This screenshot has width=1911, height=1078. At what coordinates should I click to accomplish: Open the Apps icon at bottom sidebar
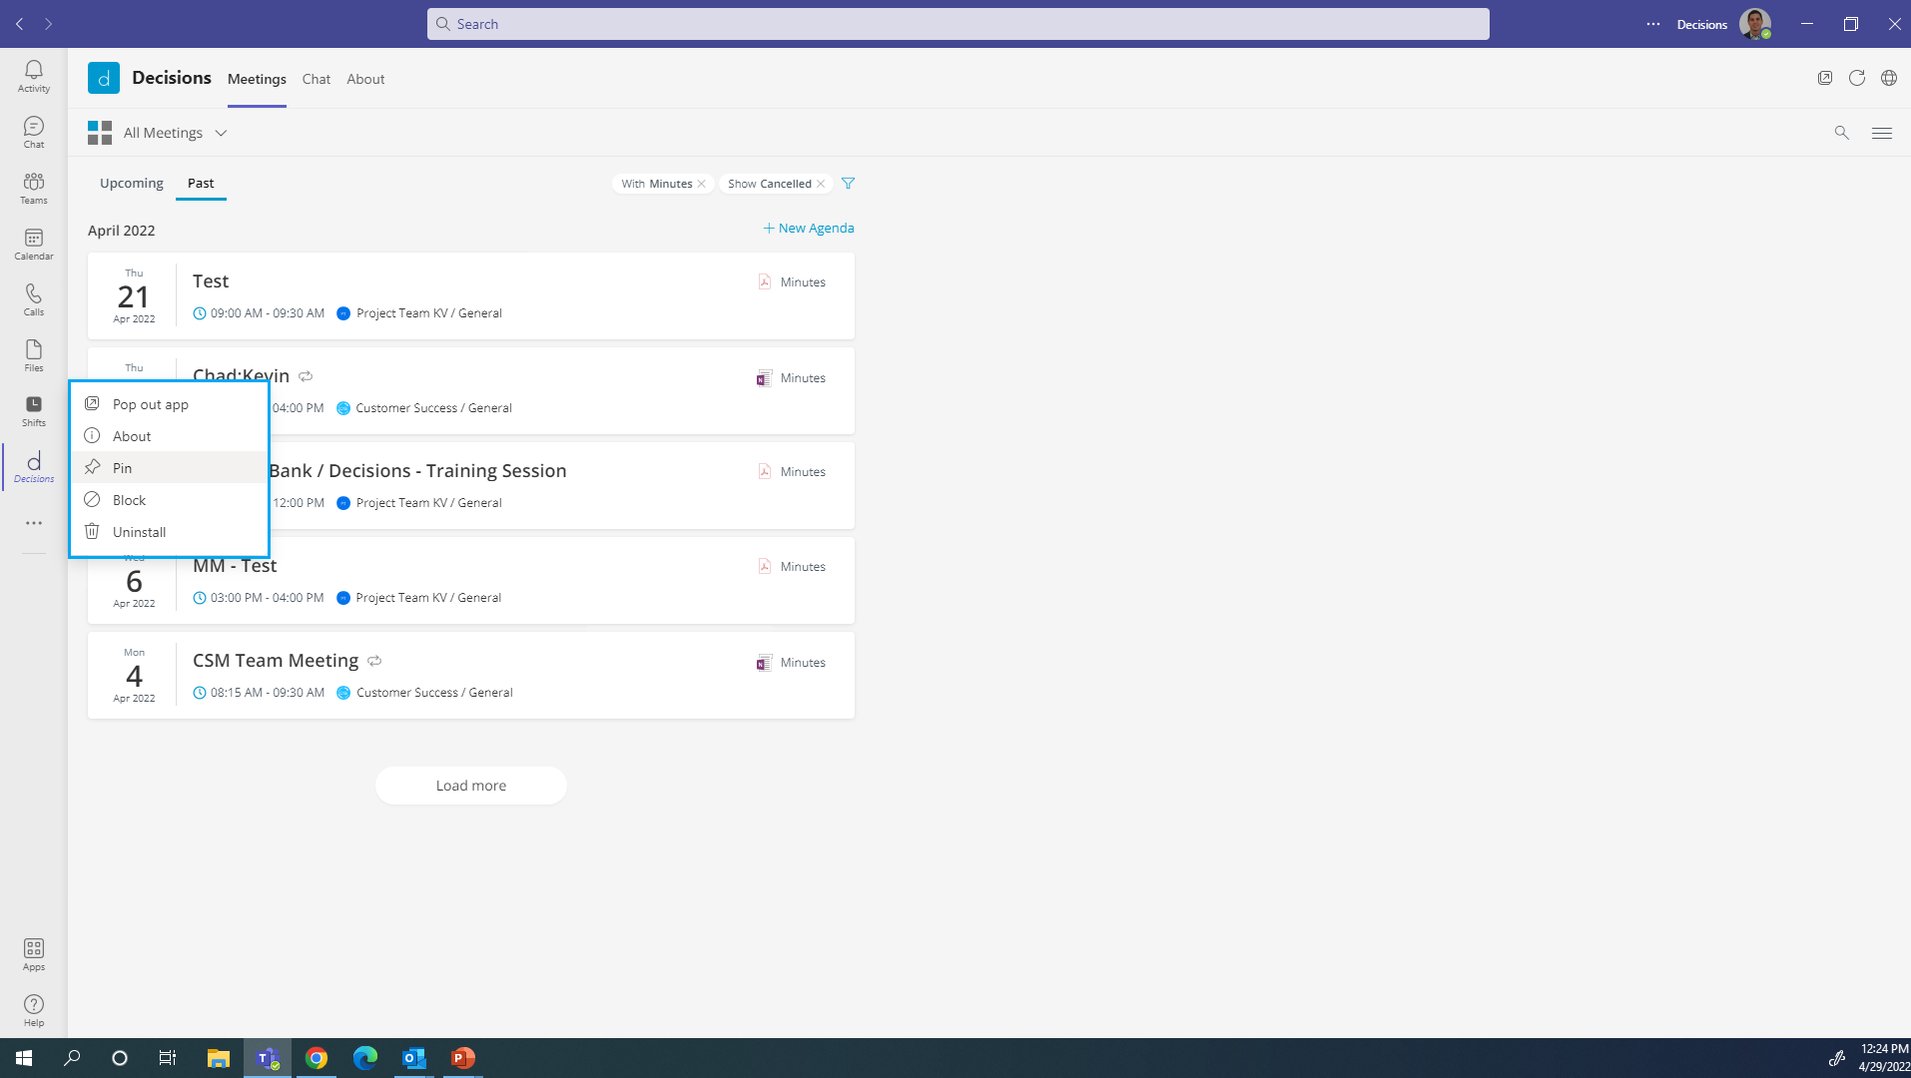[33, 950]
